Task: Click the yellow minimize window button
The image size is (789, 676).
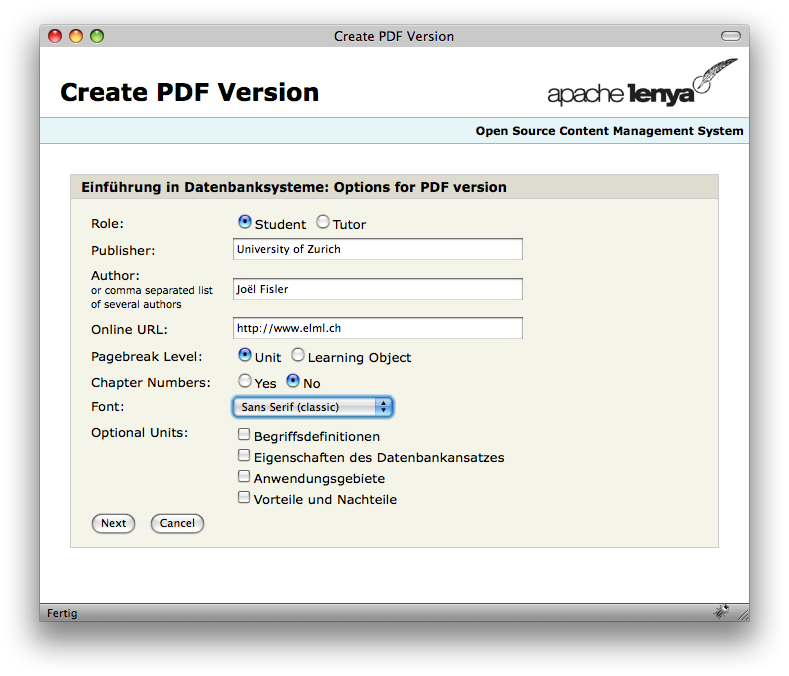Action: coord(76,36)
